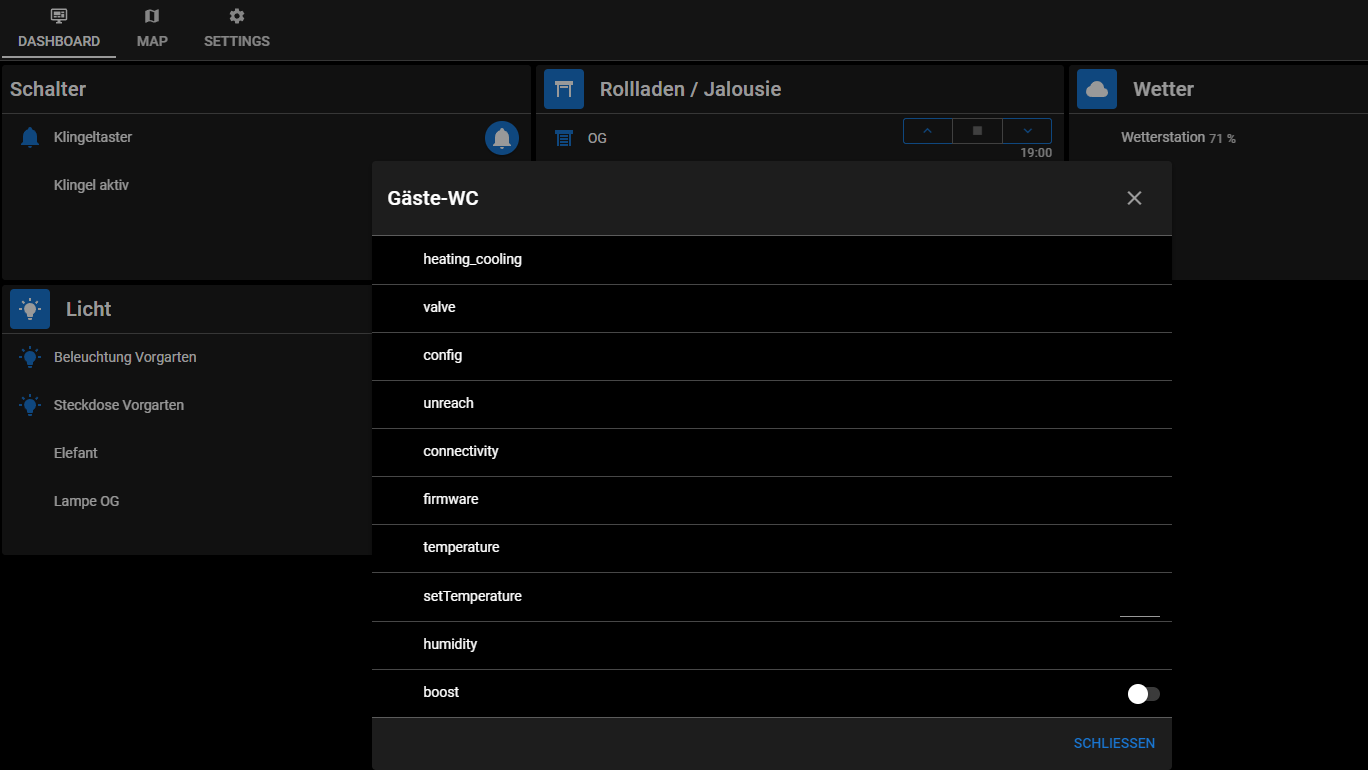Select the unreach row
Viewport: 1368px width, 770px height.
(x=772, y=404)
